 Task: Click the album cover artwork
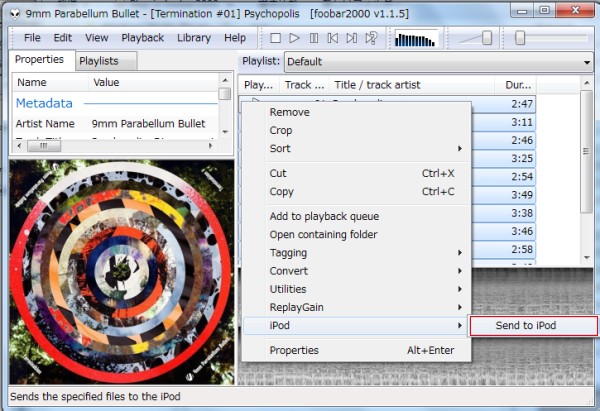(121, 269)
